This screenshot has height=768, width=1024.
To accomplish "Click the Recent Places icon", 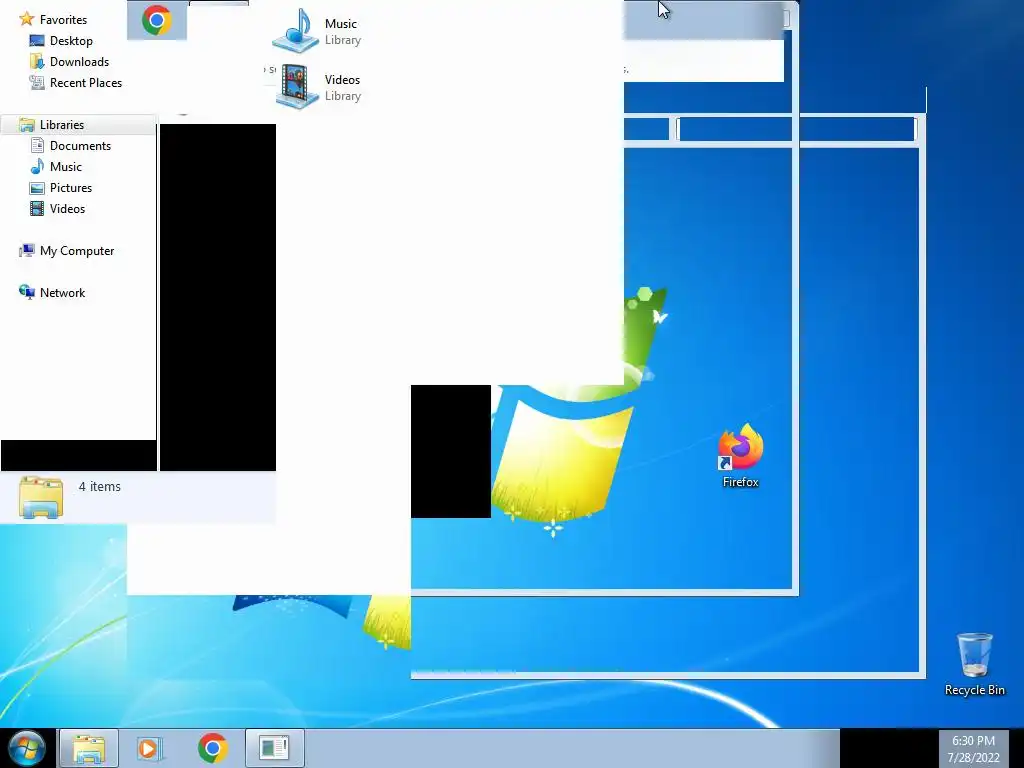I will [x=37, y=82].
